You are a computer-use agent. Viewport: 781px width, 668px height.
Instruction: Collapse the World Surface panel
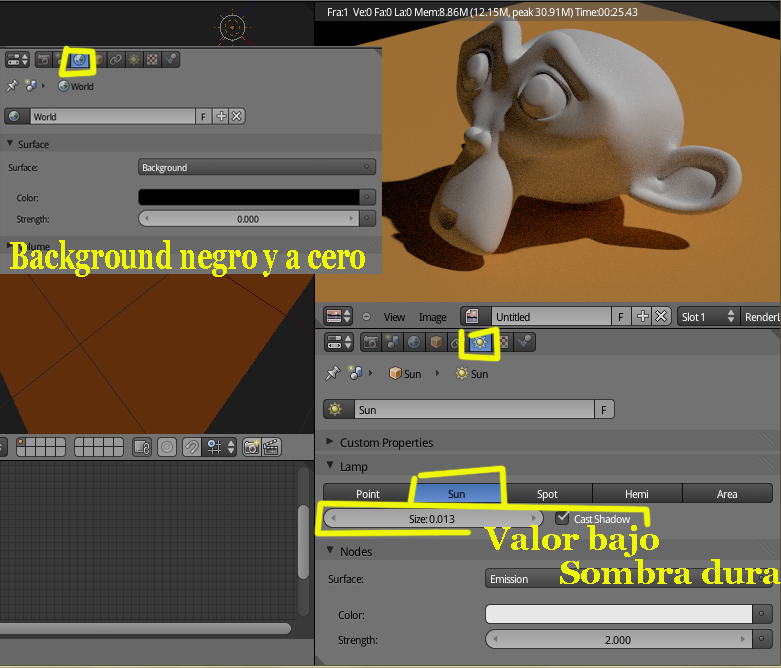click(10, 143)
